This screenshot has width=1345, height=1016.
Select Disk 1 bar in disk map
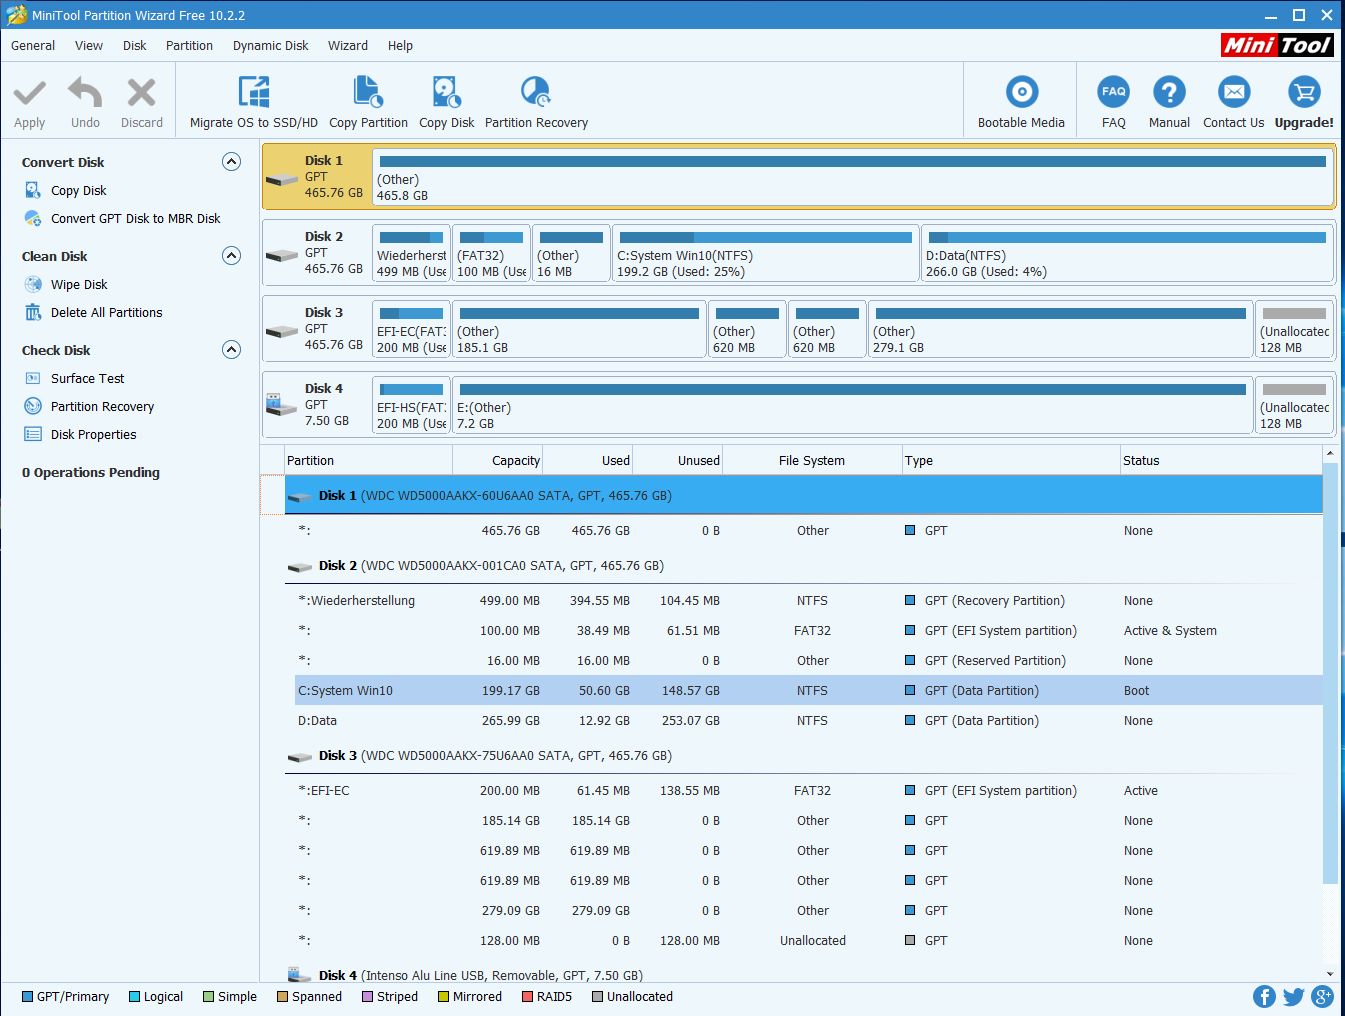coord(852,176)
